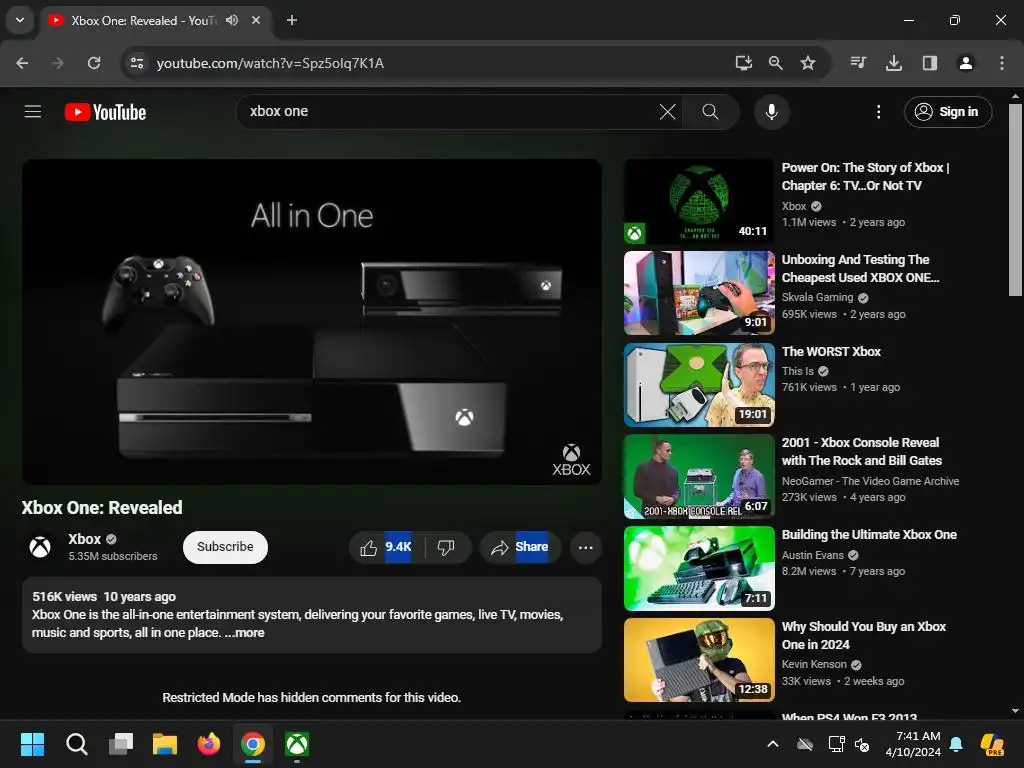Click the browser address bar URL
1024x768 pixels.
click(x=270, y=63)
